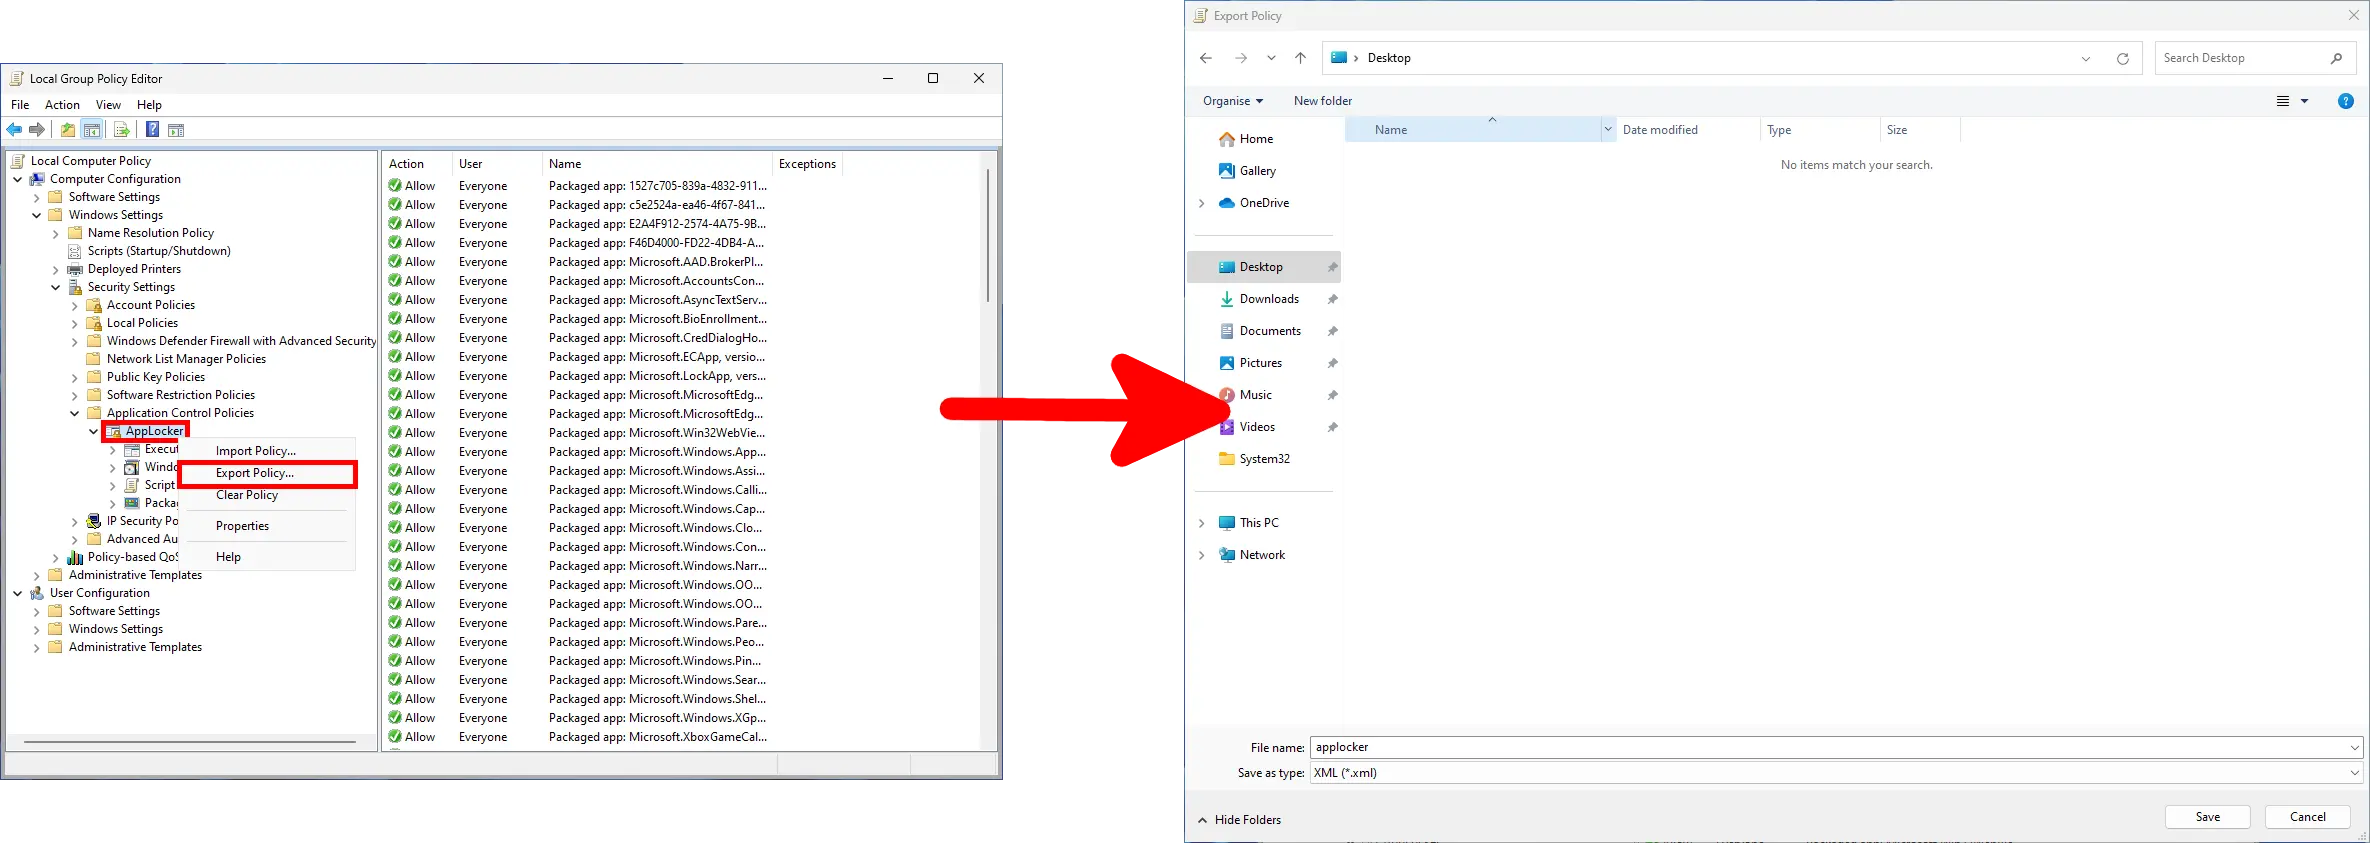This screenshot has width=2370, height=843.
Task: Unpin Downloads from quick access list
Action: pyautogui.click(x=1332, y=299)
